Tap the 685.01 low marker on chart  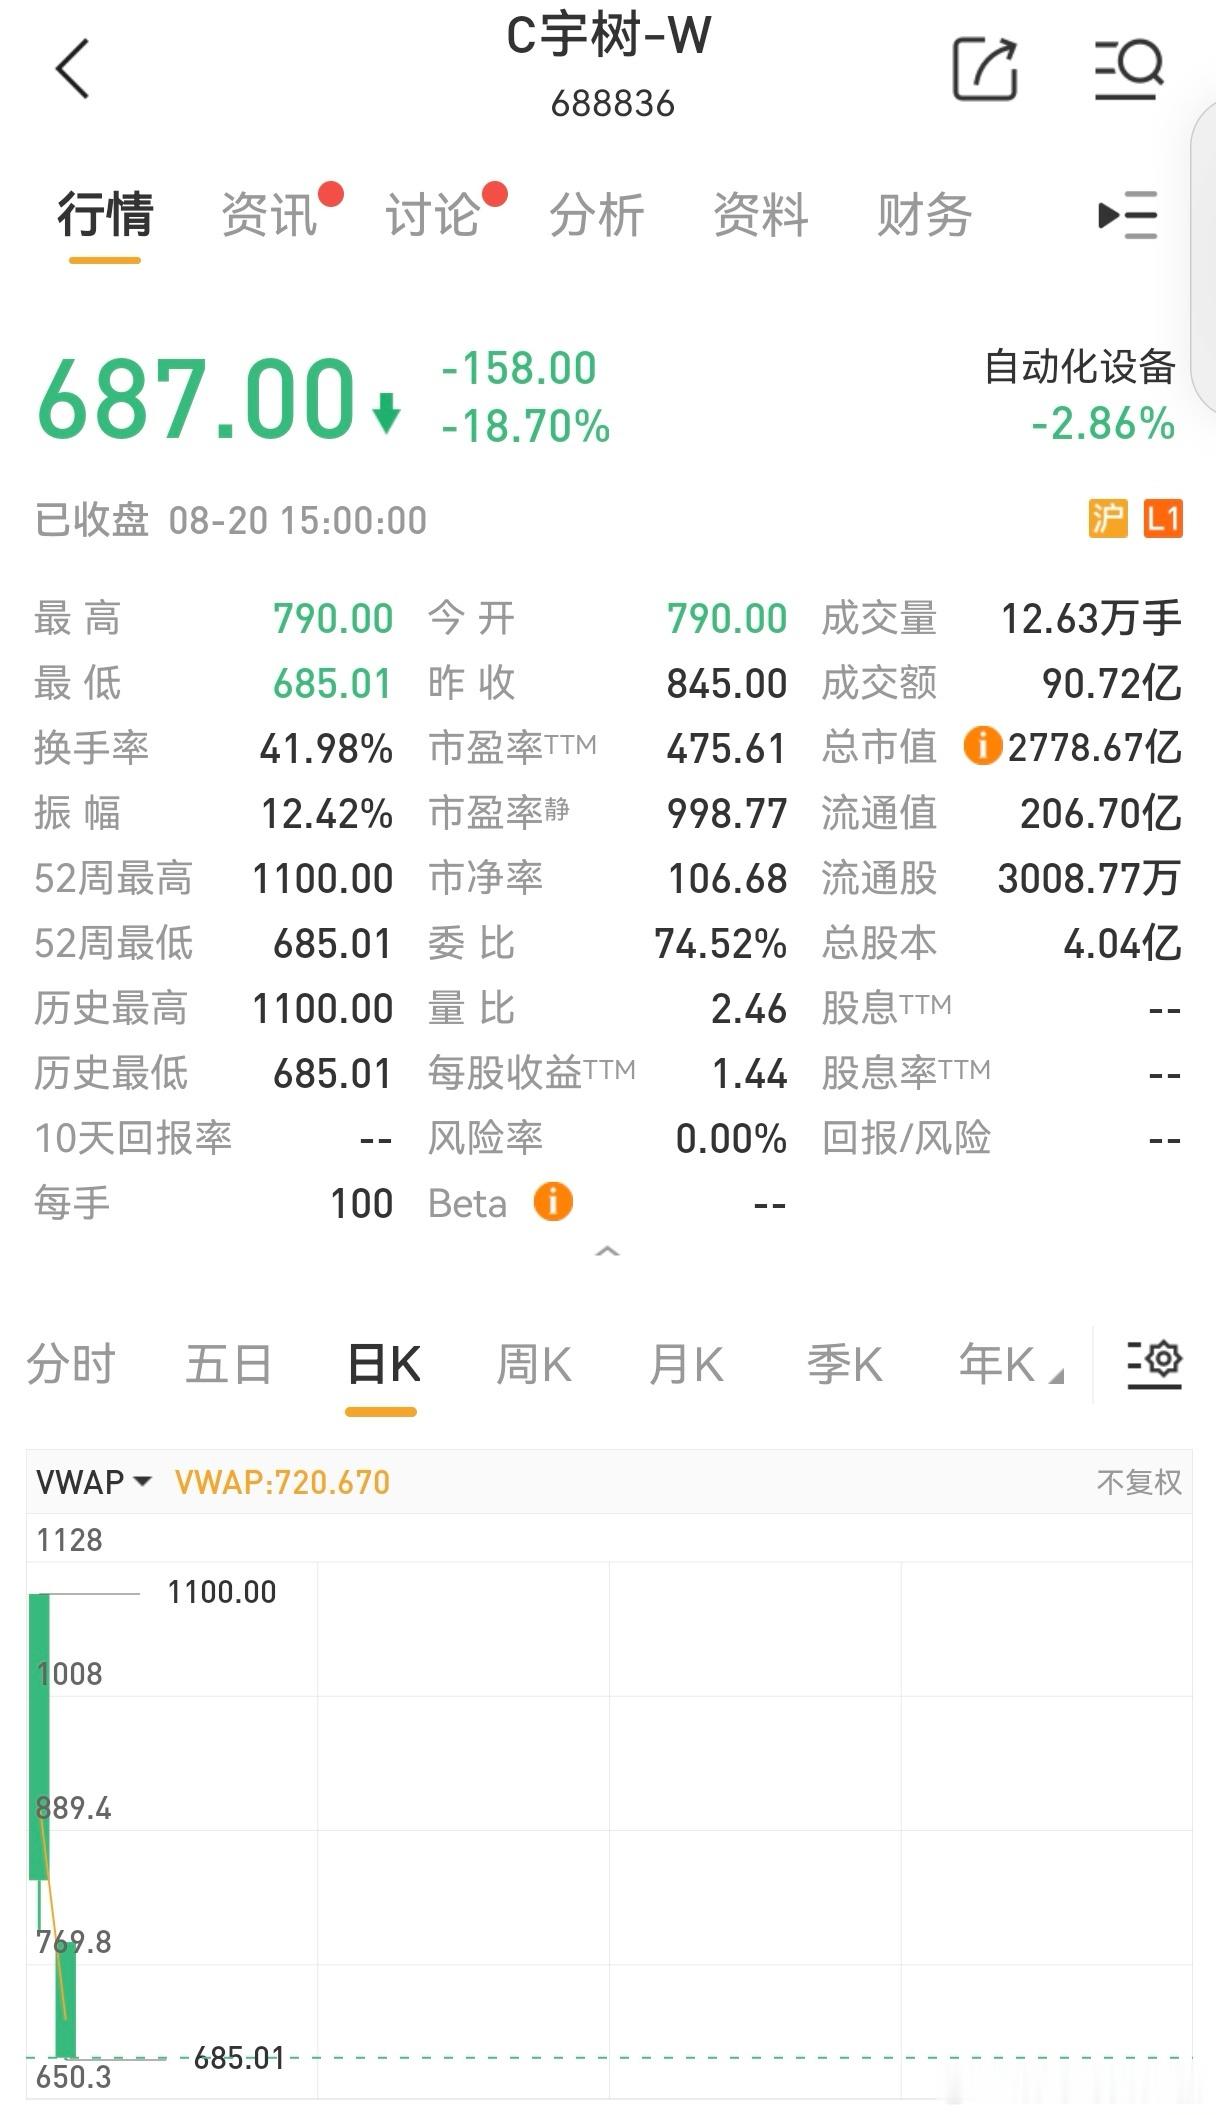click(x=239, y=2058)
